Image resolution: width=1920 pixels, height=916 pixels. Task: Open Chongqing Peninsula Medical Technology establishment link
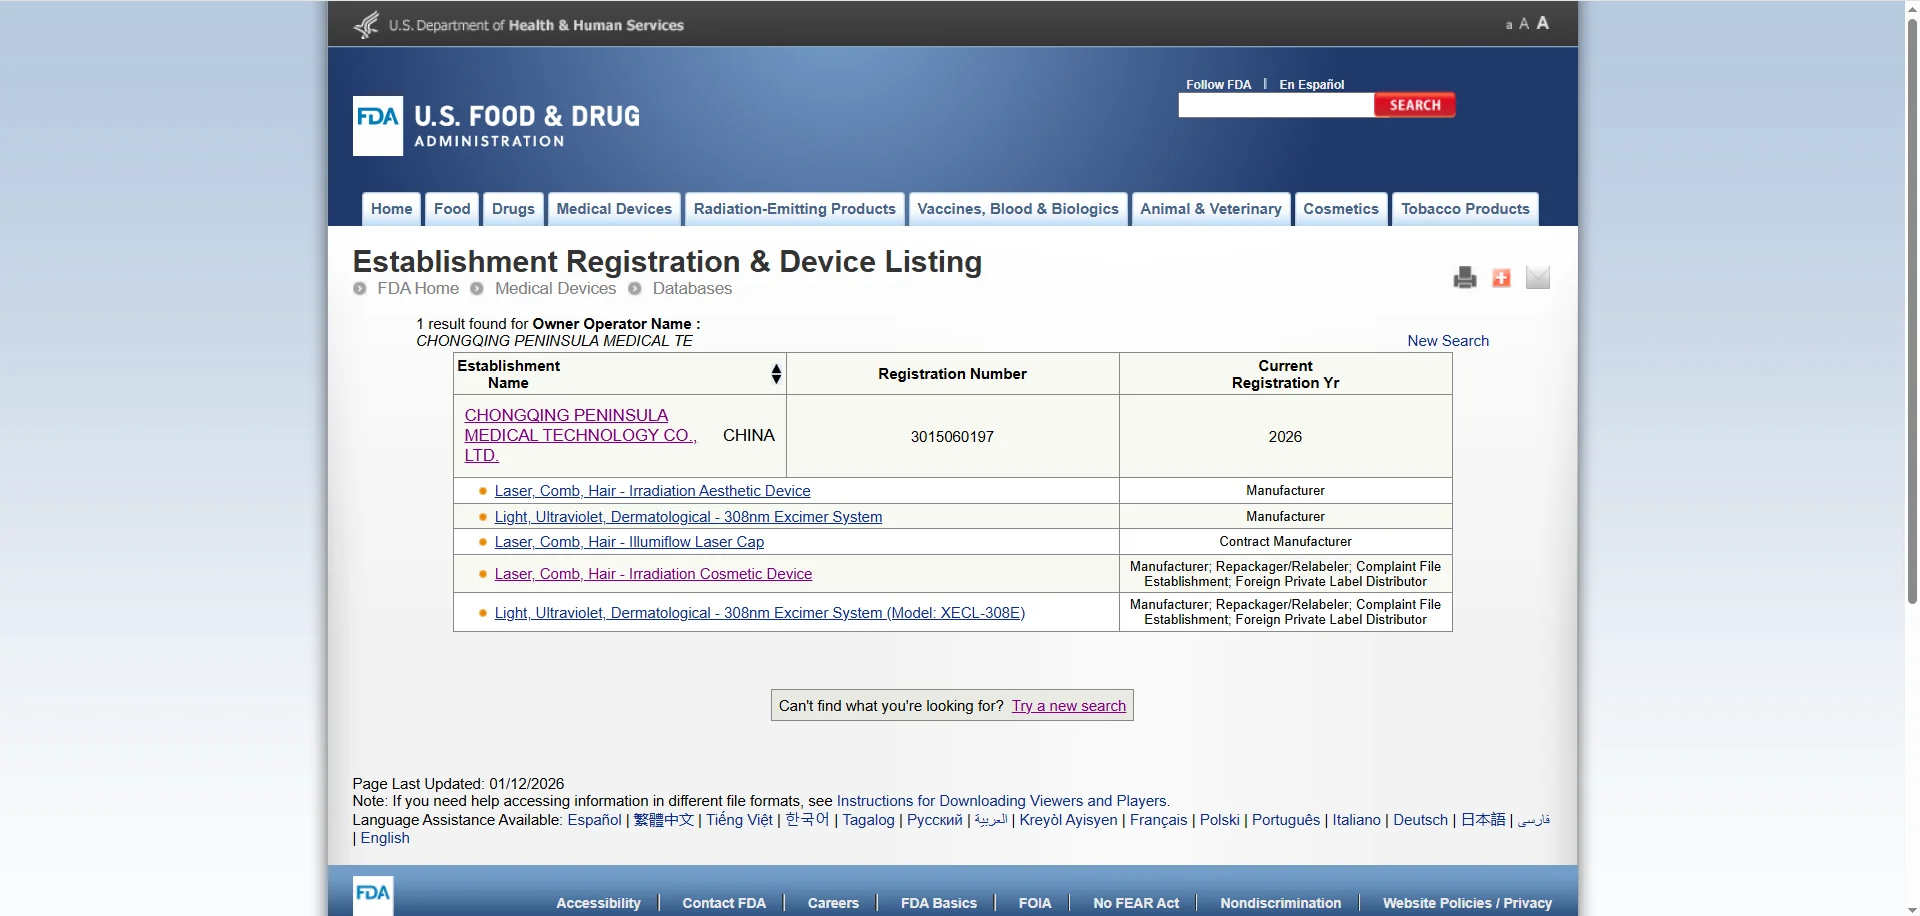click(580, 435)
